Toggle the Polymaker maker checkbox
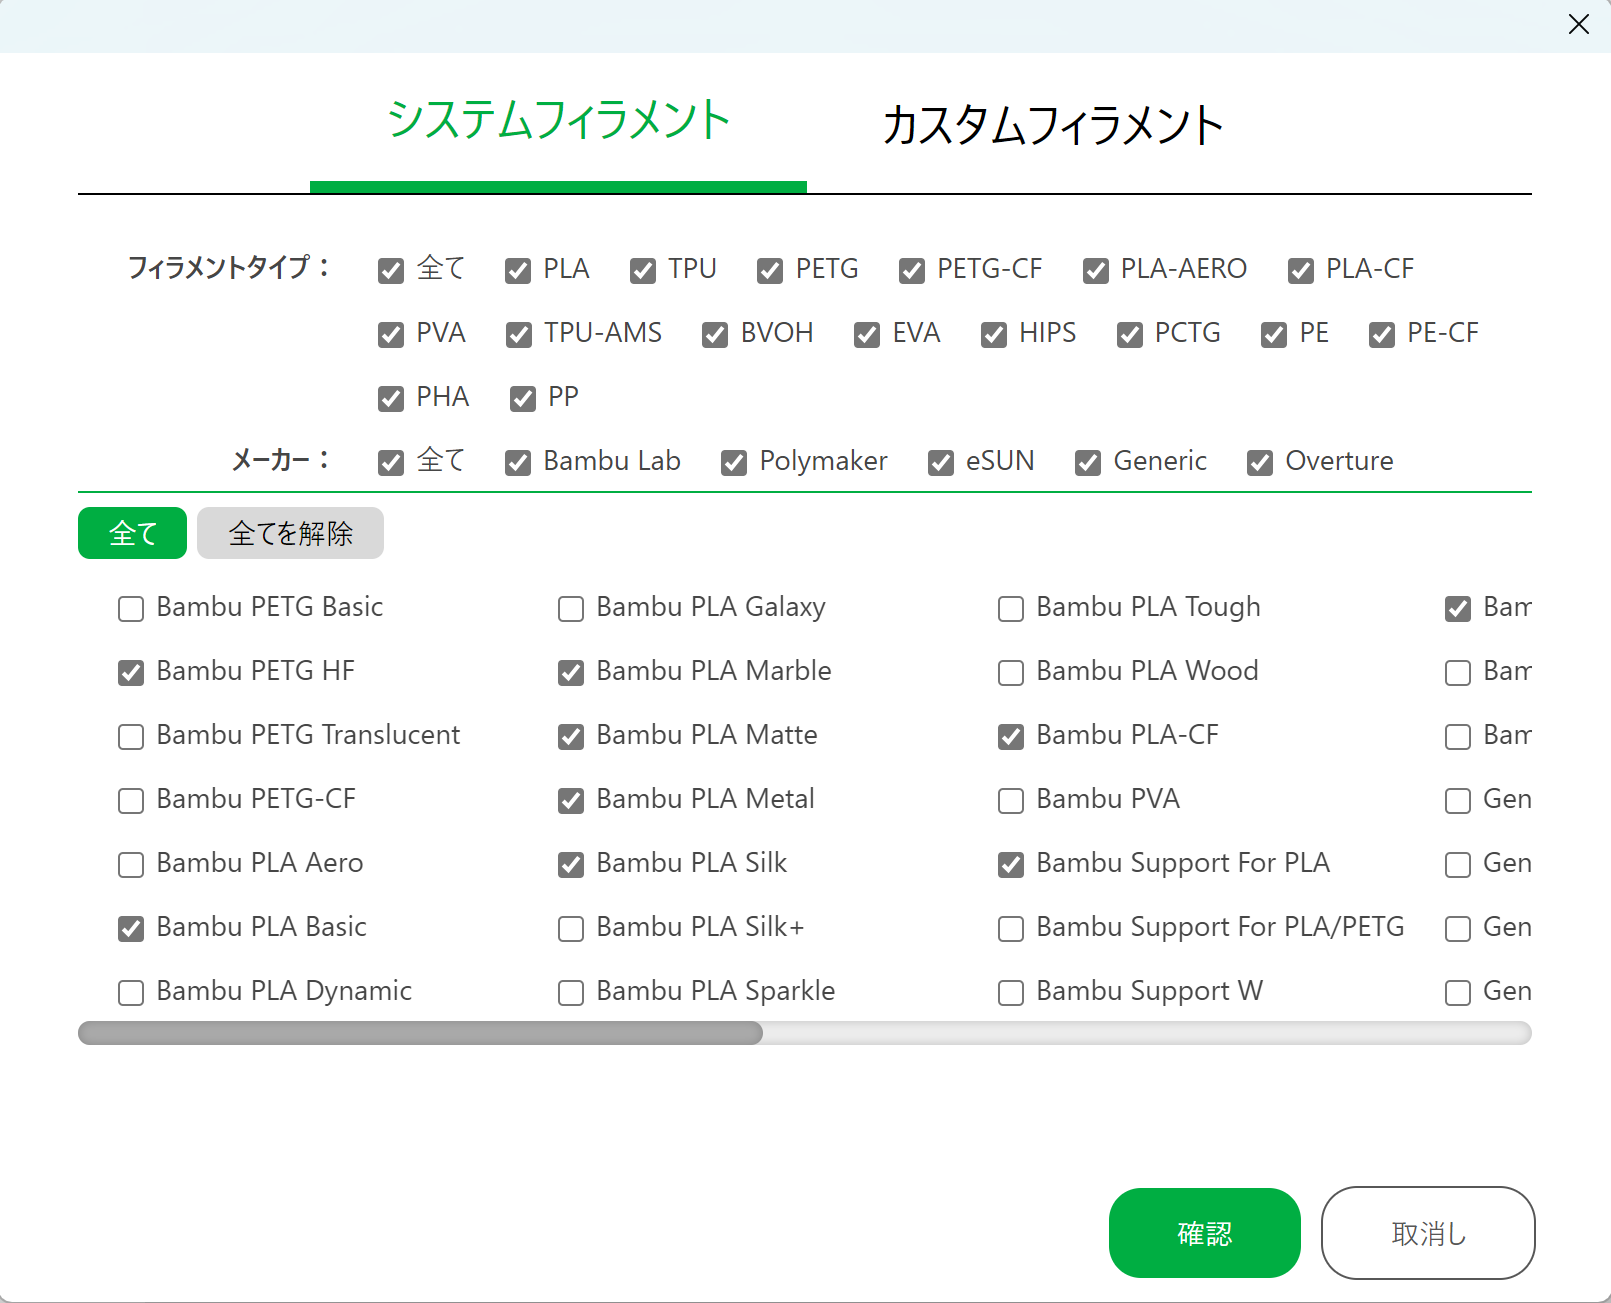1611x1303 pixels. [734, 462]
